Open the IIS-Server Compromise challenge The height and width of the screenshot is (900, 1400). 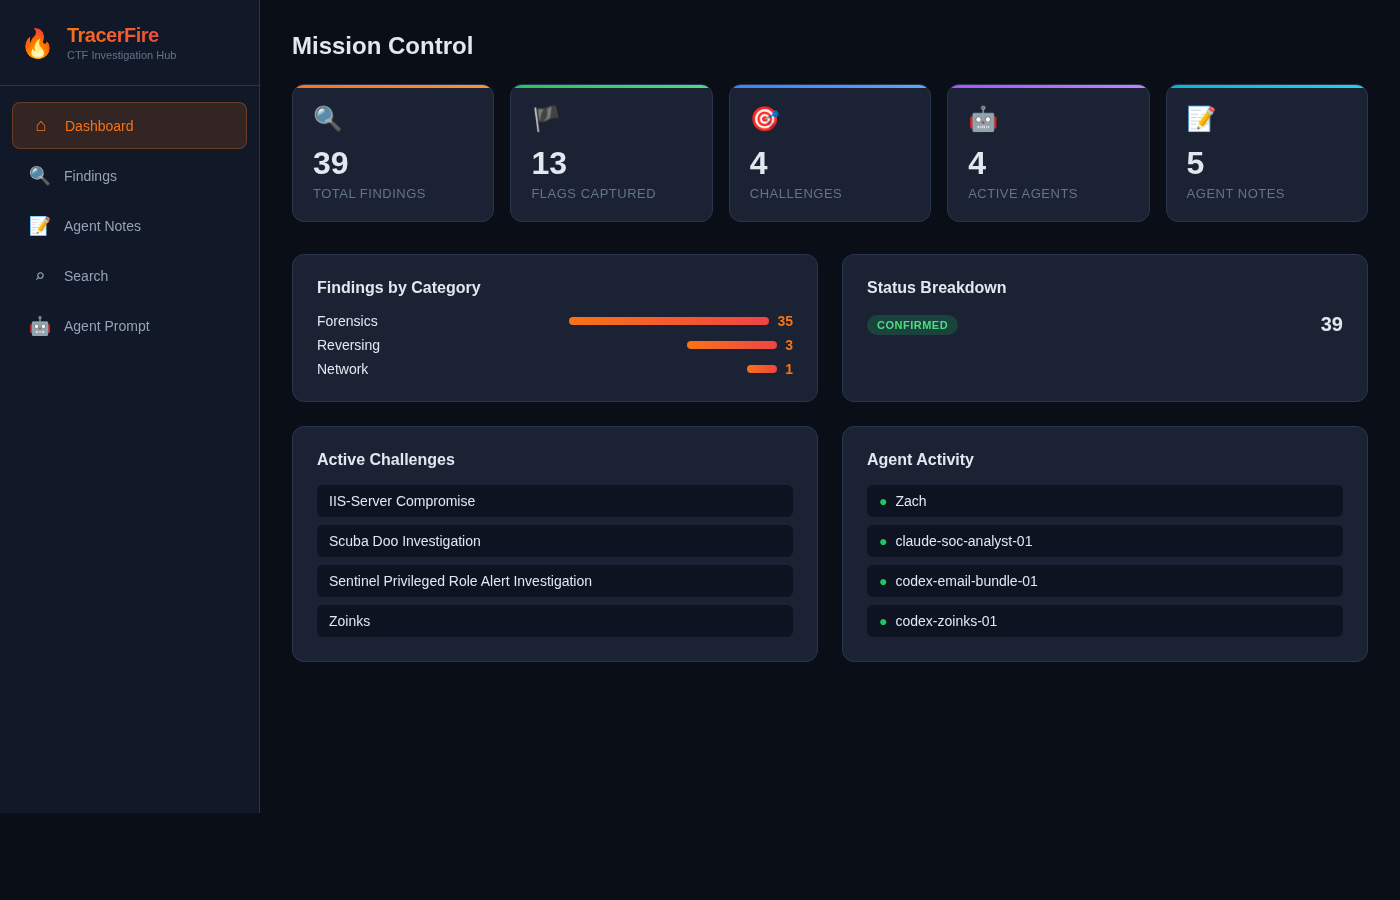point(554,501)
